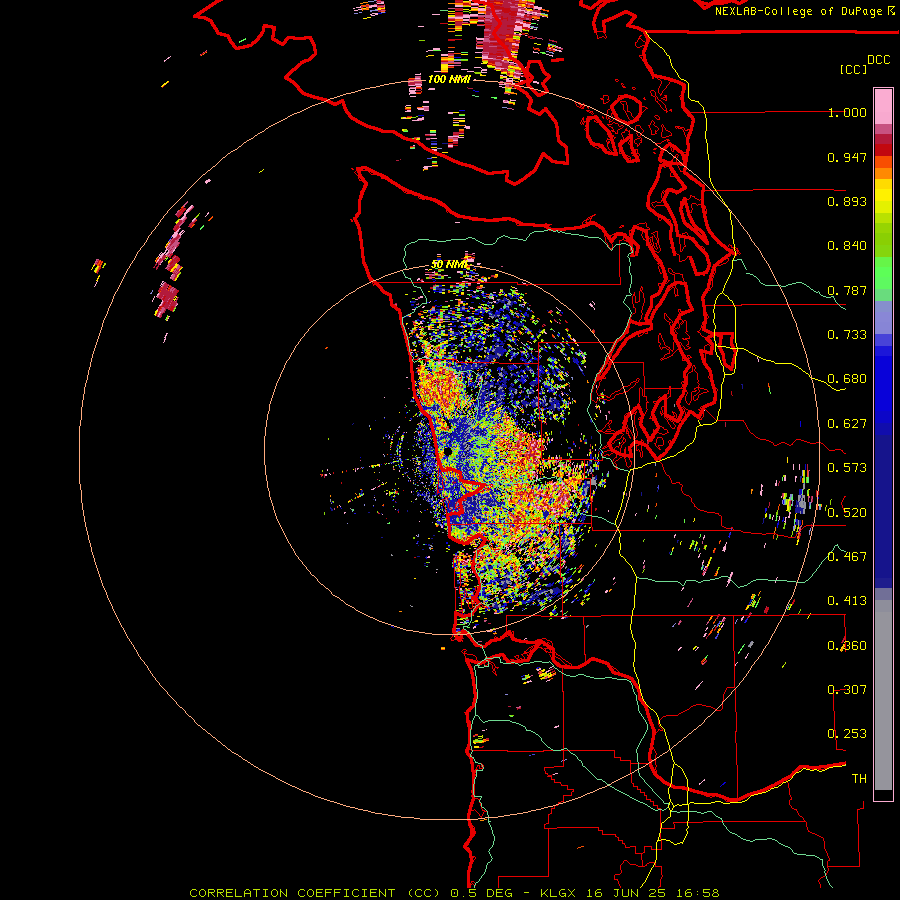Viewport: 900px width, 900px height.
Task: Click the 0.840 scale value
Action: tap(847, 246)
